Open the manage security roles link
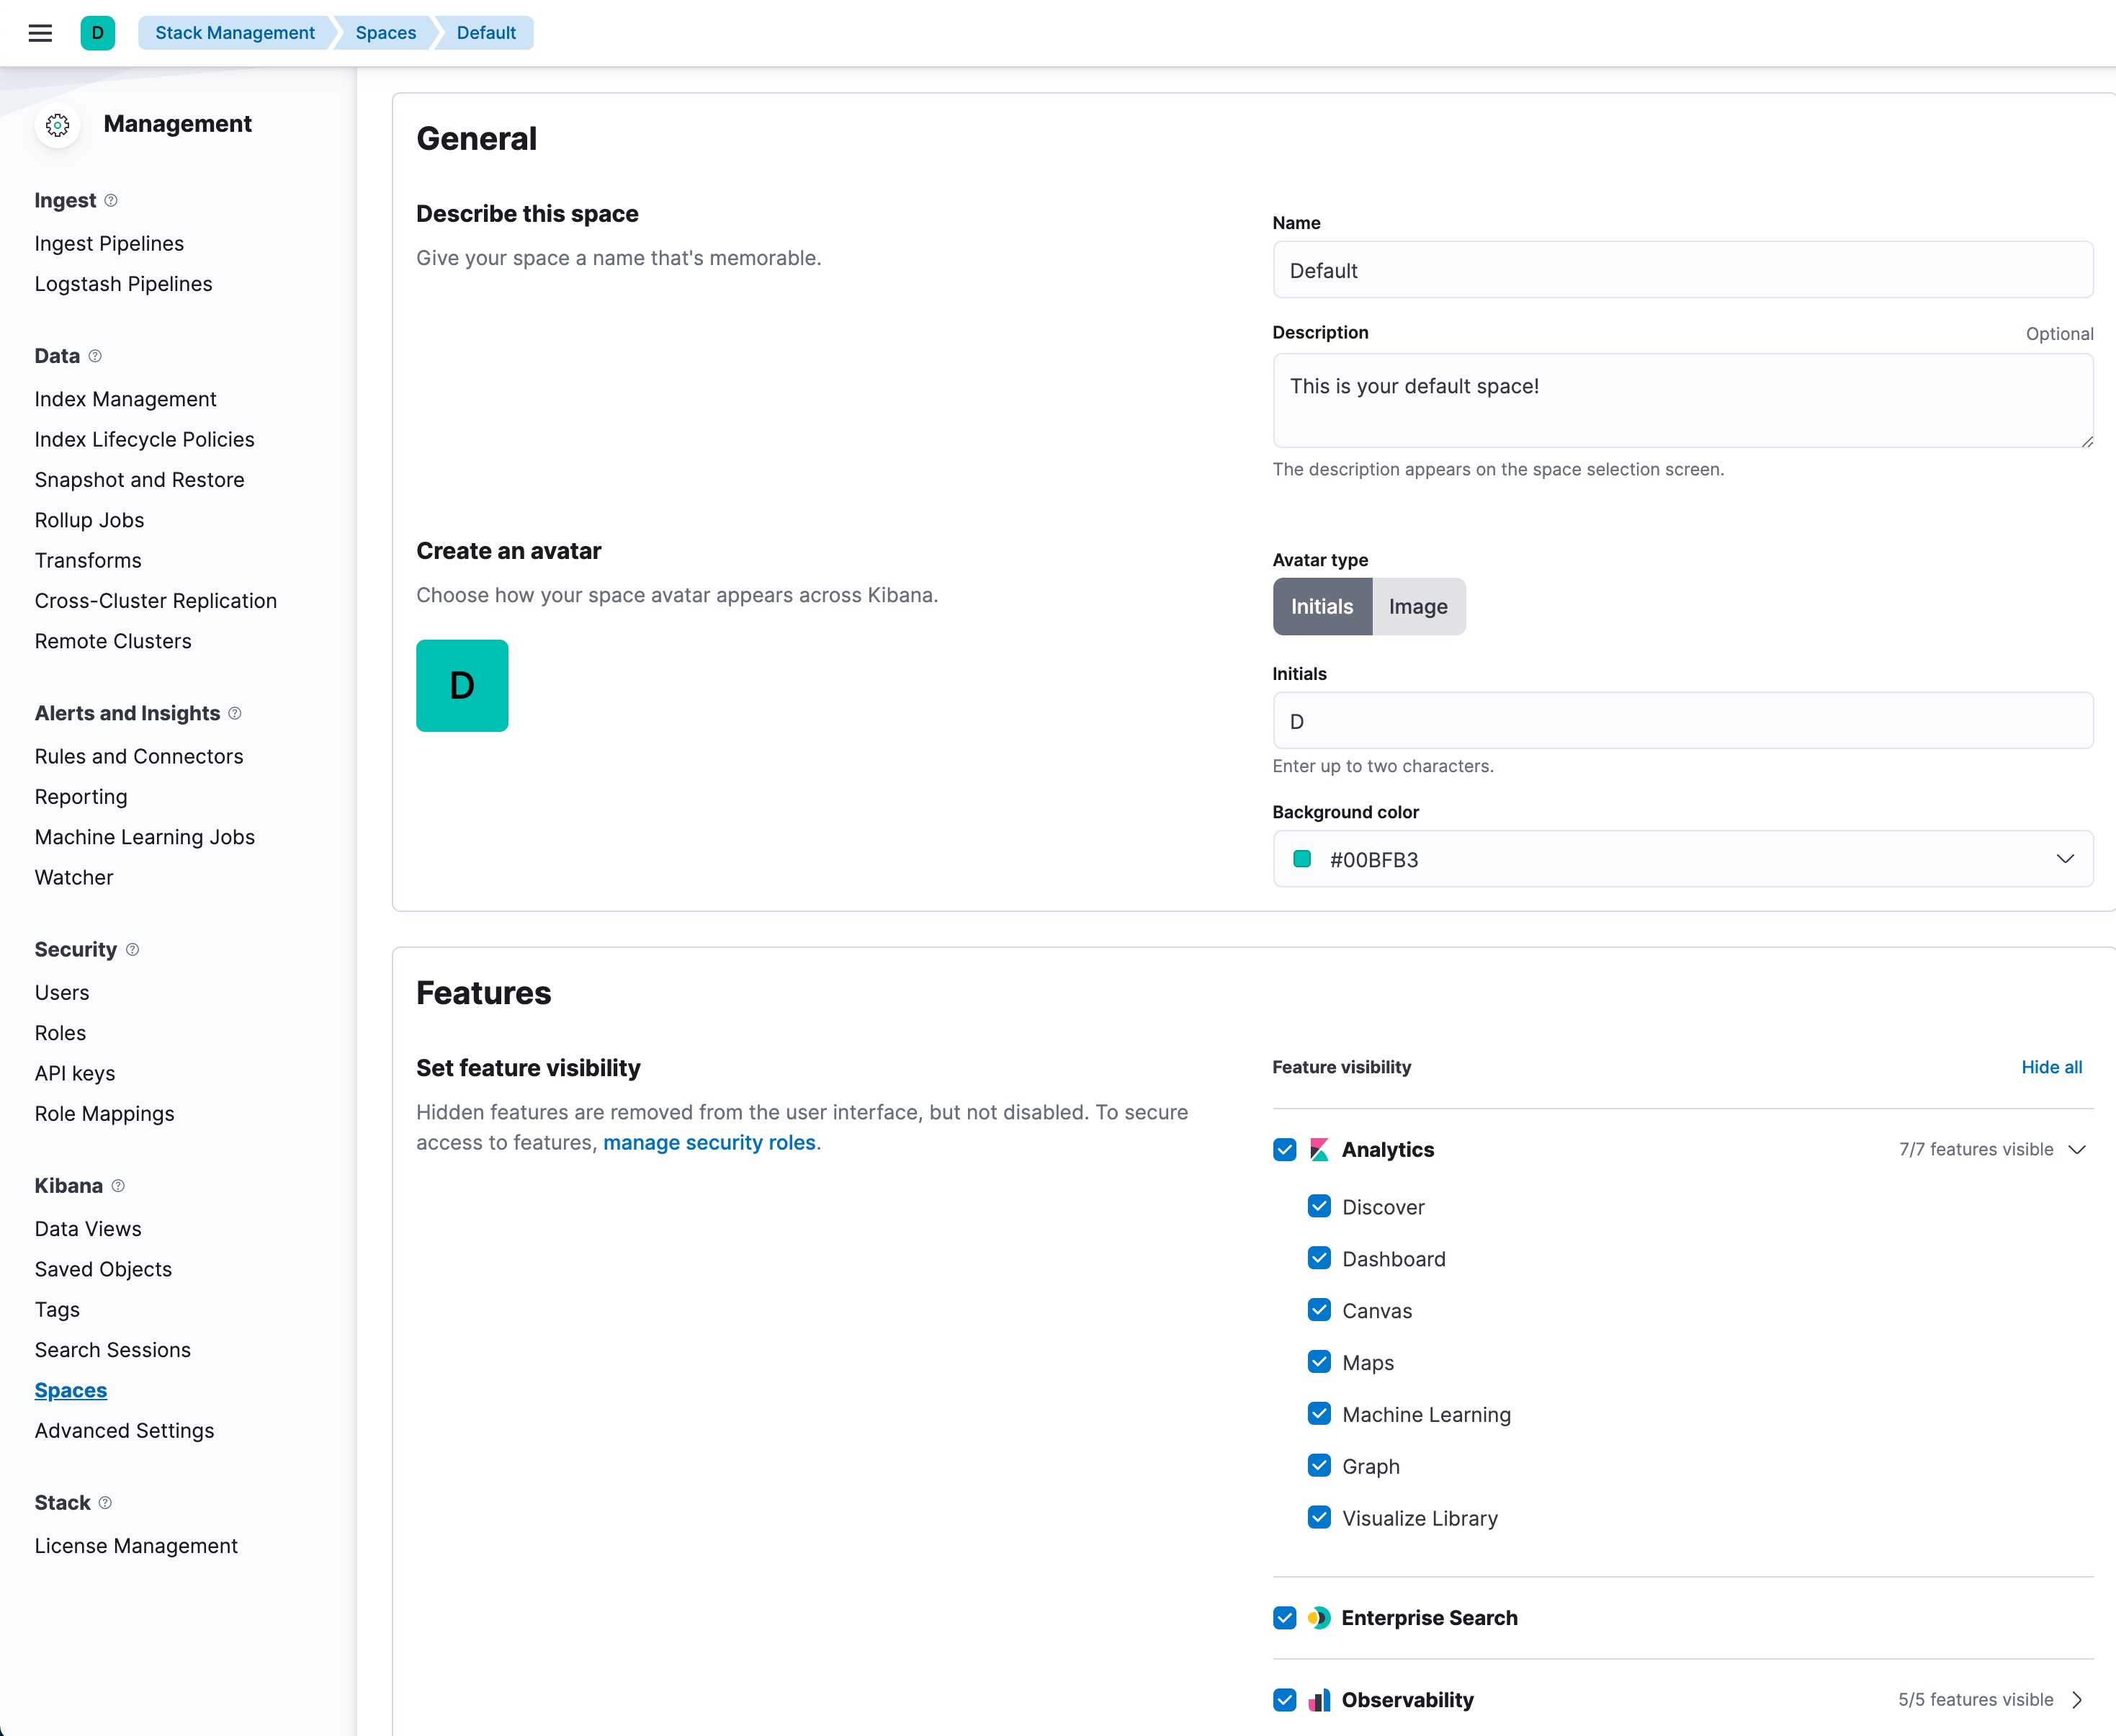 [x=710, y=1143]
